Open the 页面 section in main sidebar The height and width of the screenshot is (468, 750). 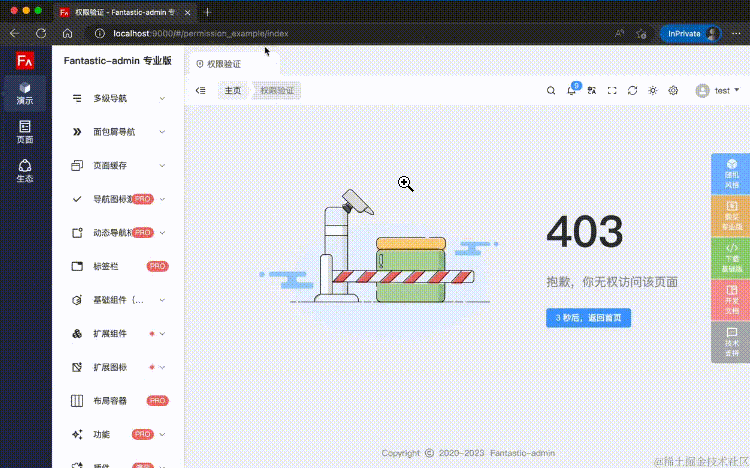25,132
